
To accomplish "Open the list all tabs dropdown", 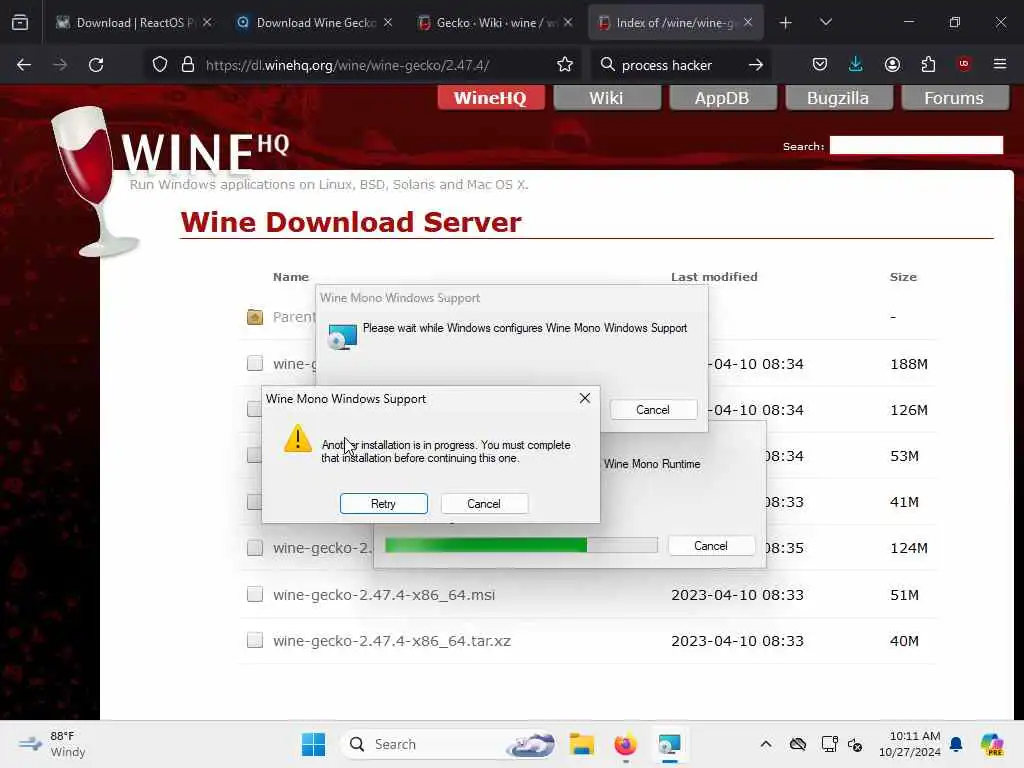I will point(825,23).
